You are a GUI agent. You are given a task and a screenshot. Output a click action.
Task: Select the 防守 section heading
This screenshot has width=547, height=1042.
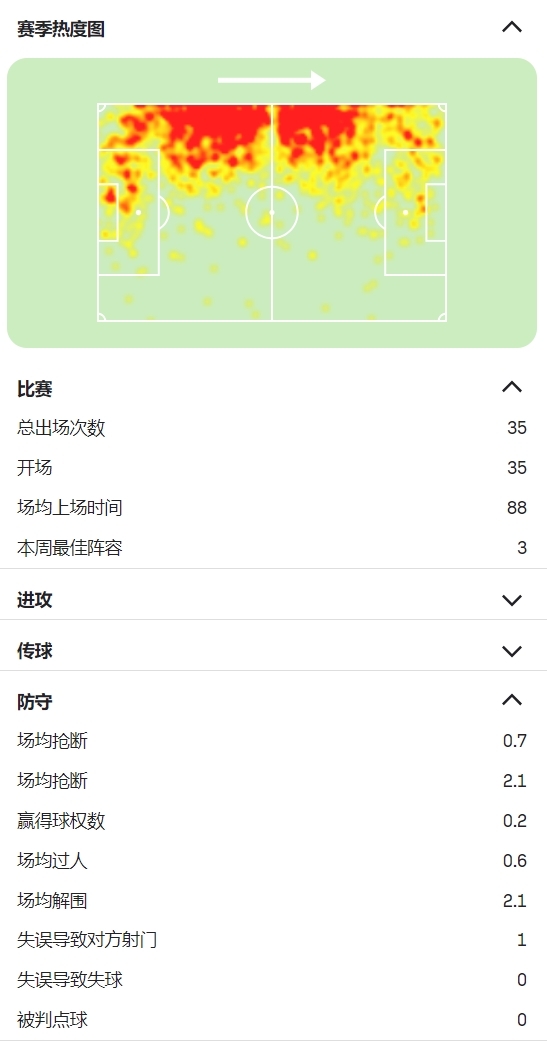35,701
